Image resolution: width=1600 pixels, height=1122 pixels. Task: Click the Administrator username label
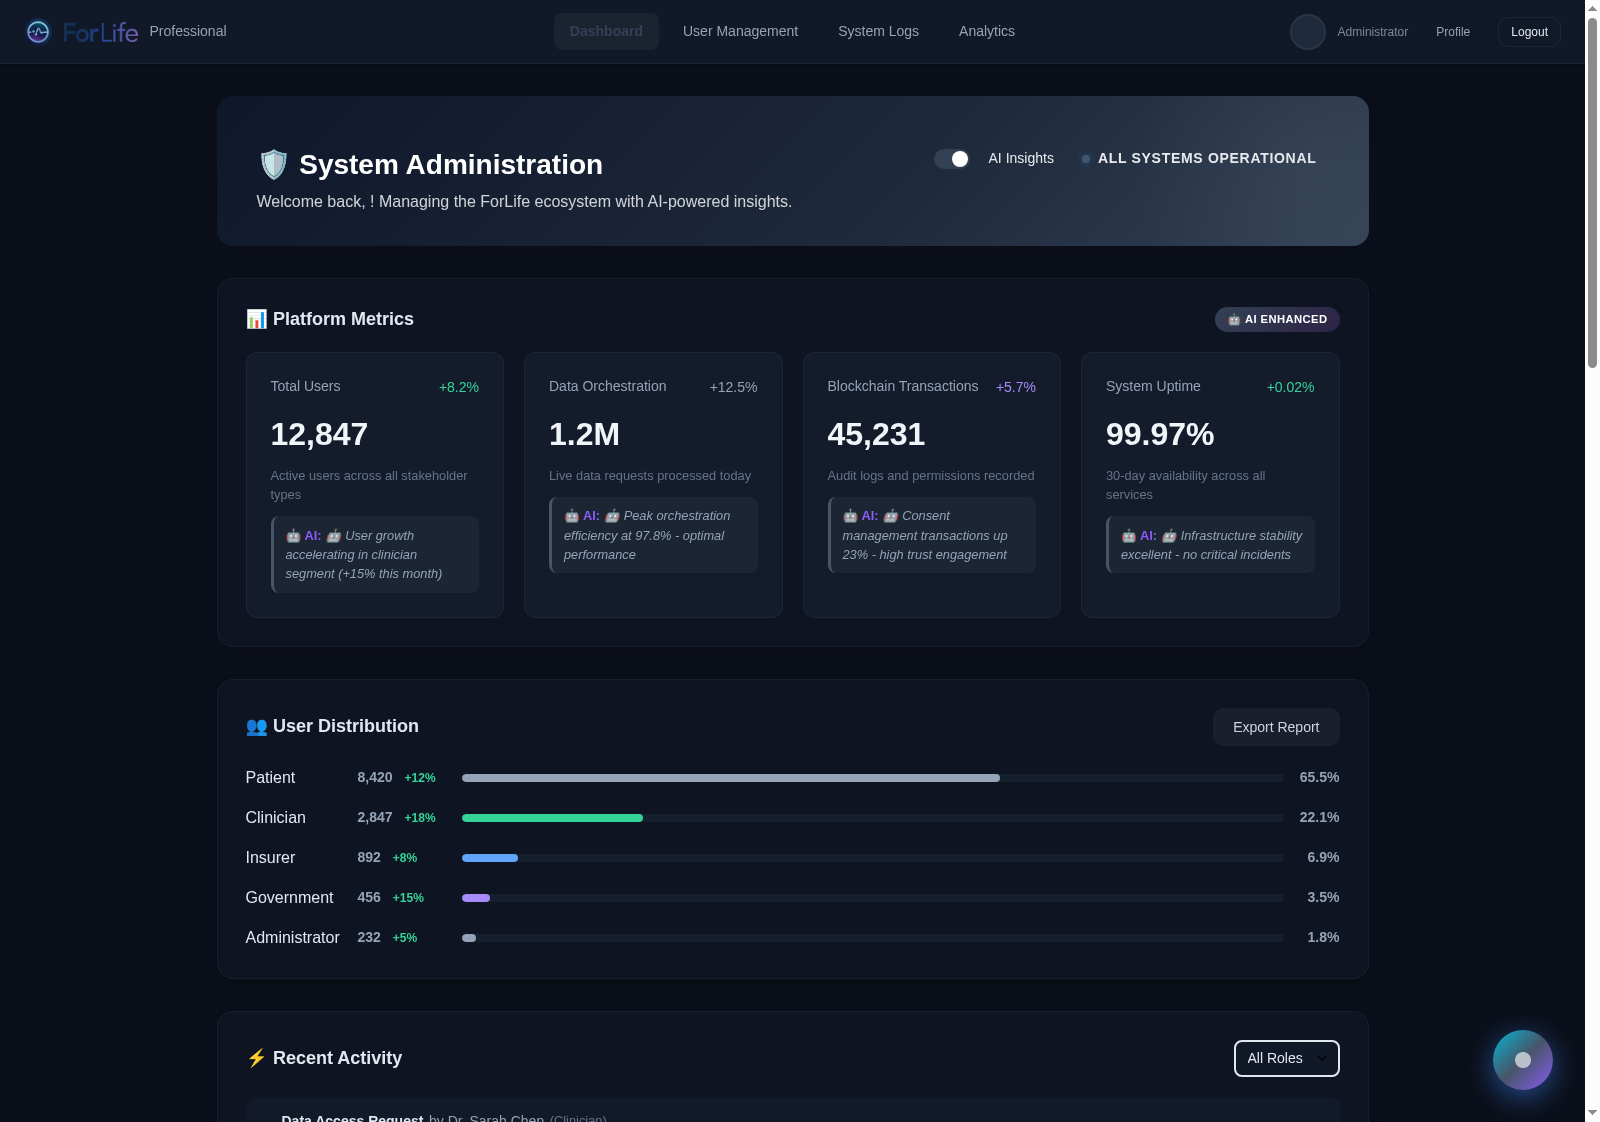click(1372, 32)
